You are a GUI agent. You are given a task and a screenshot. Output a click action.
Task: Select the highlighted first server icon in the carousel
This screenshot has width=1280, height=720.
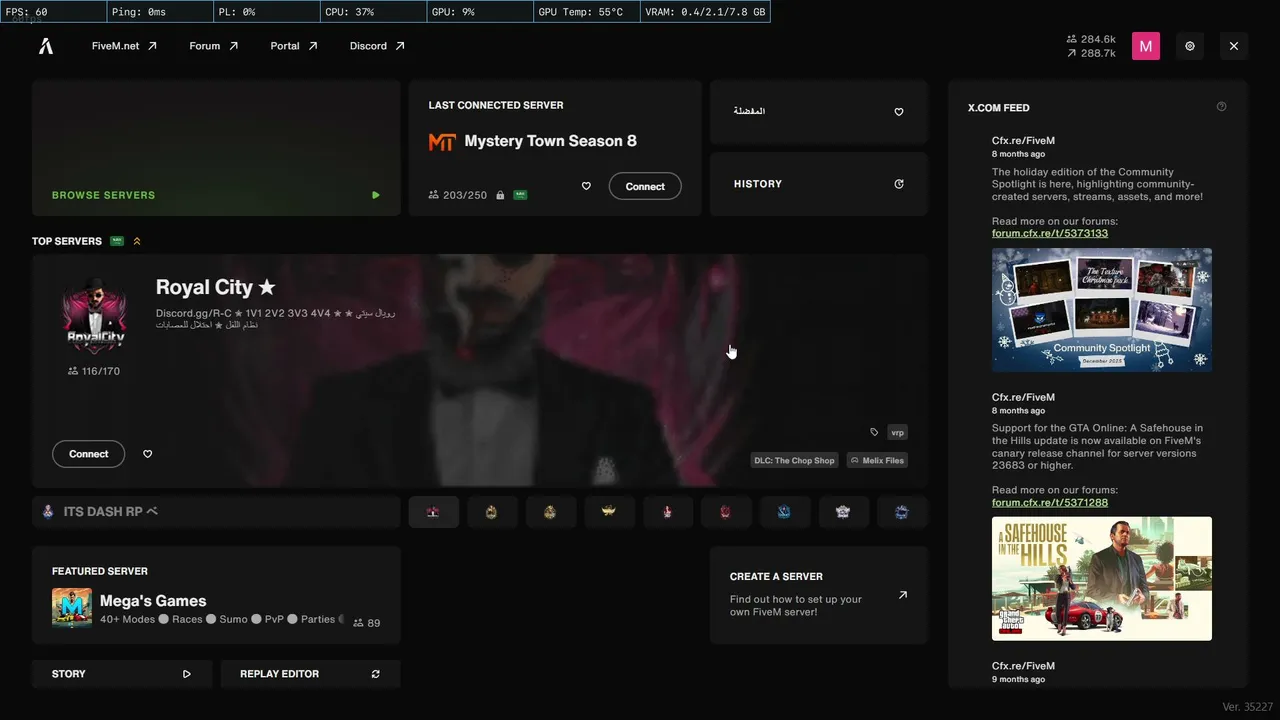(x=433, y=512)
